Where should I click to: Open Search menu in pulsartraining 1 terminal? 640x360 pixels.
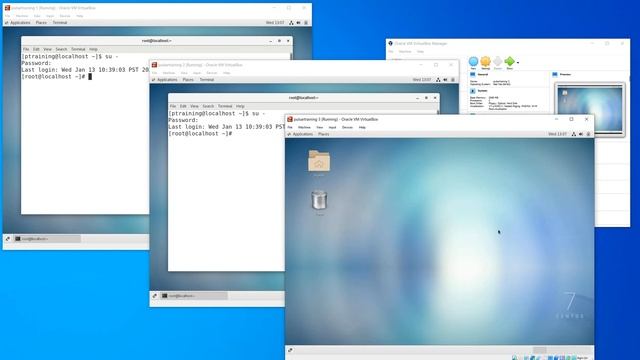click(x=61, y=49)
